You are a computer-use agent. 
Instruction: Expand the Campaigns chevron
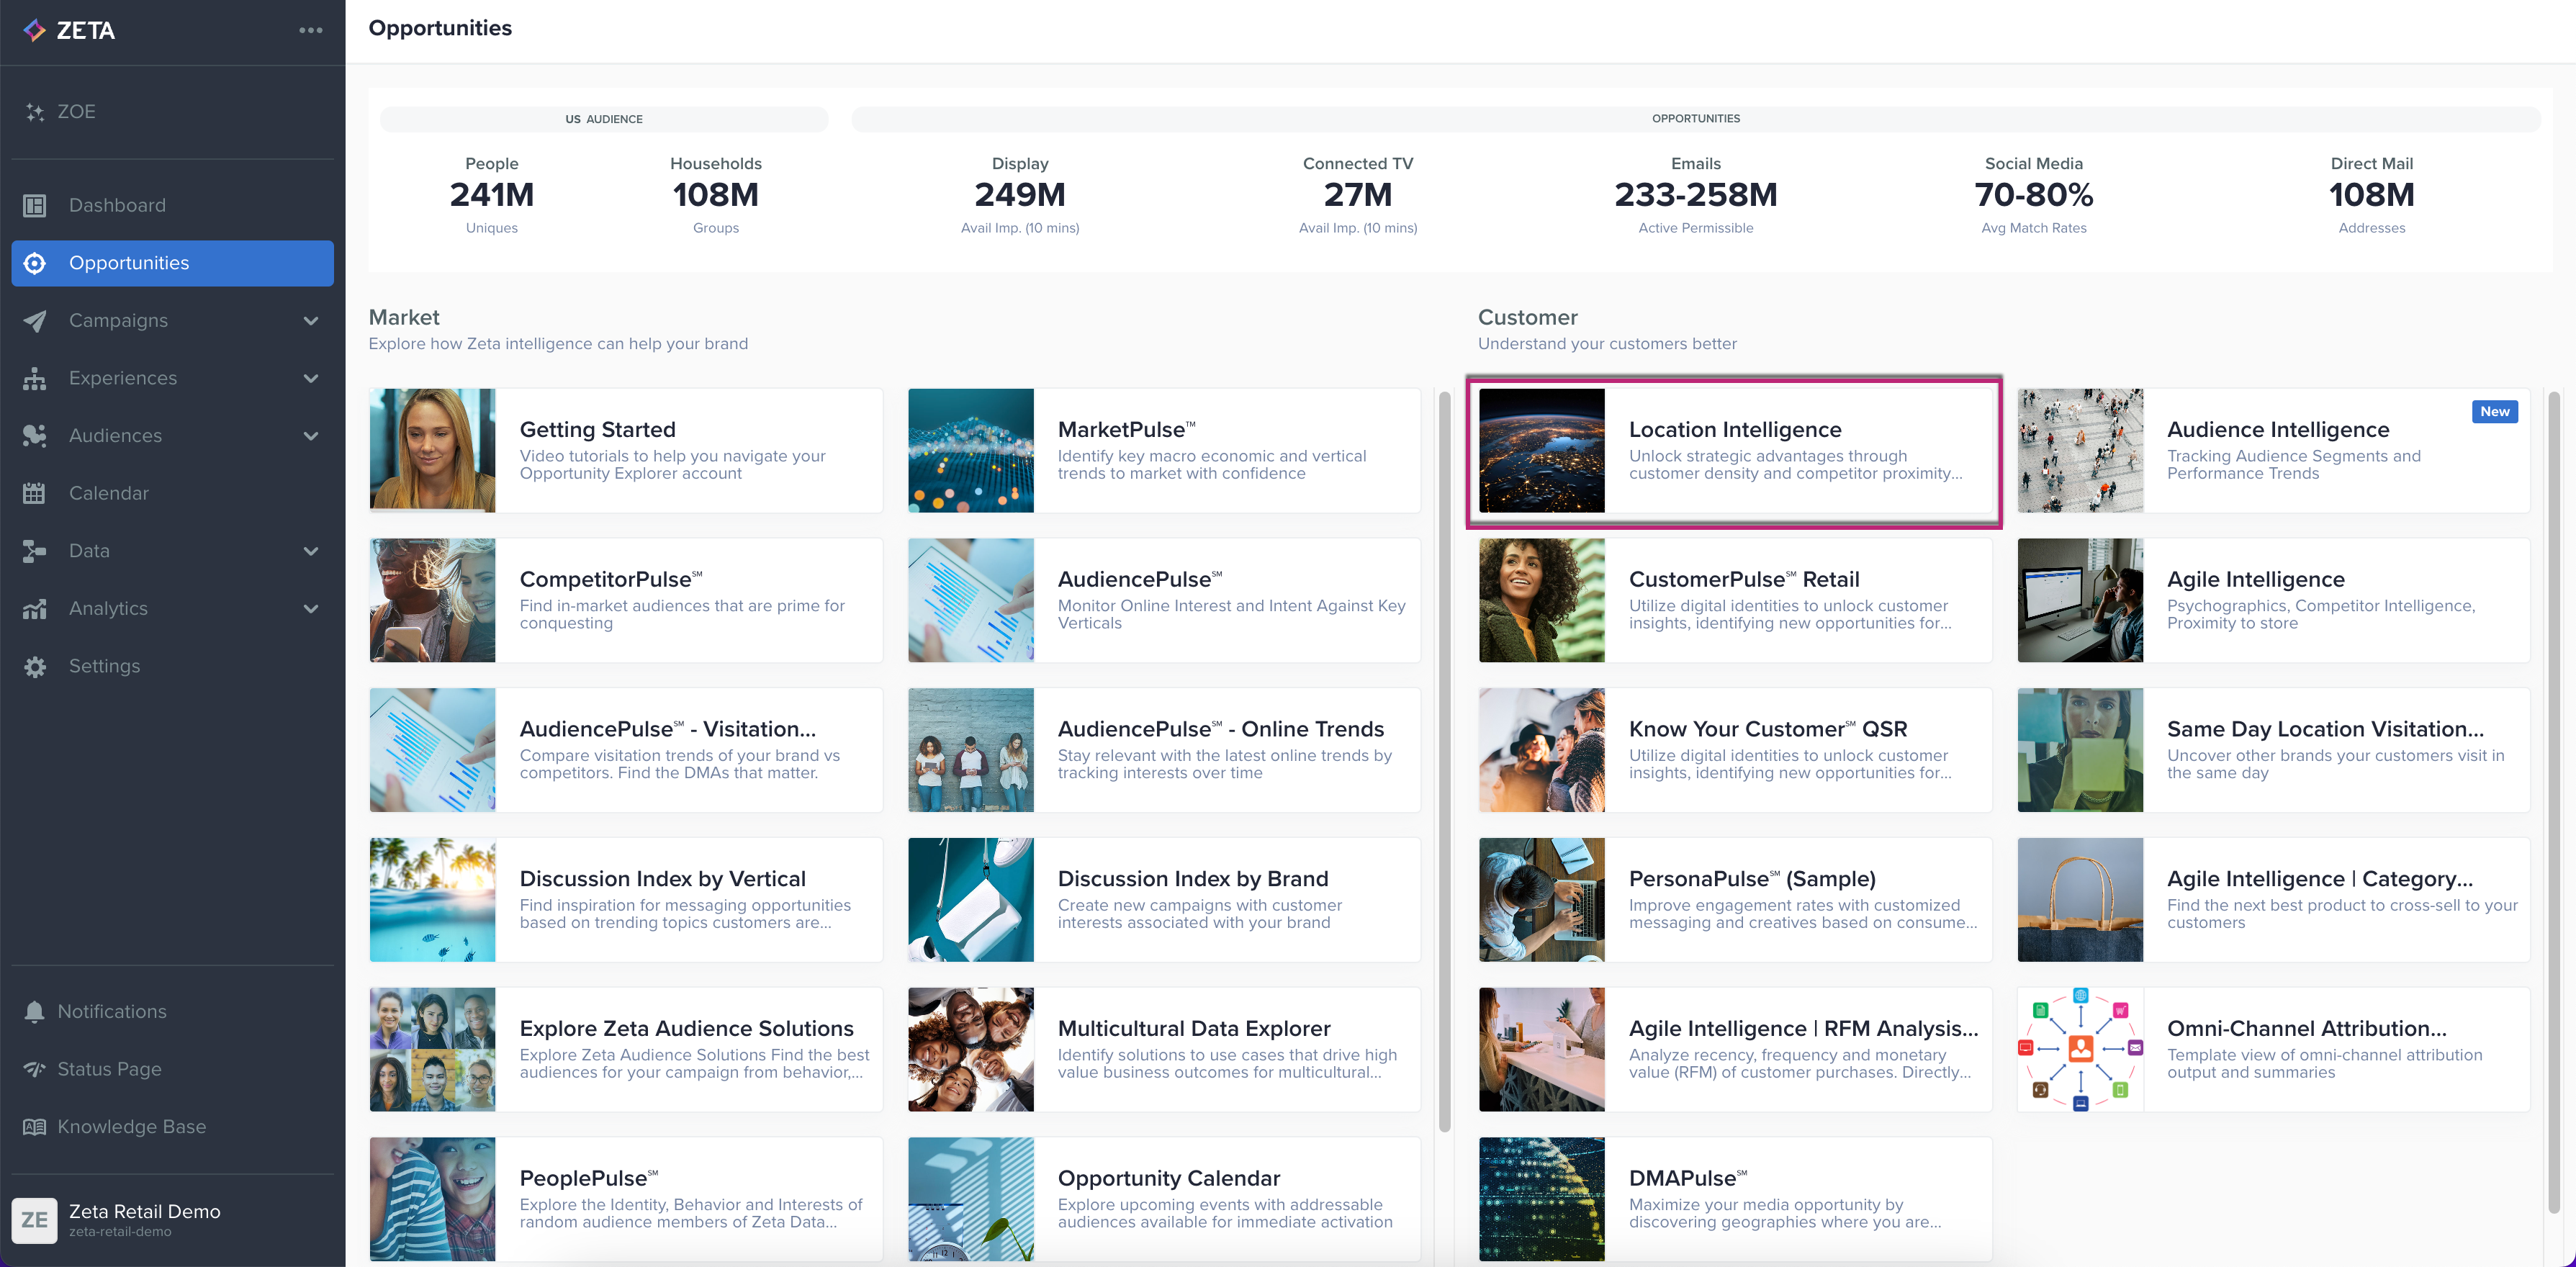(x=311, y=321)
